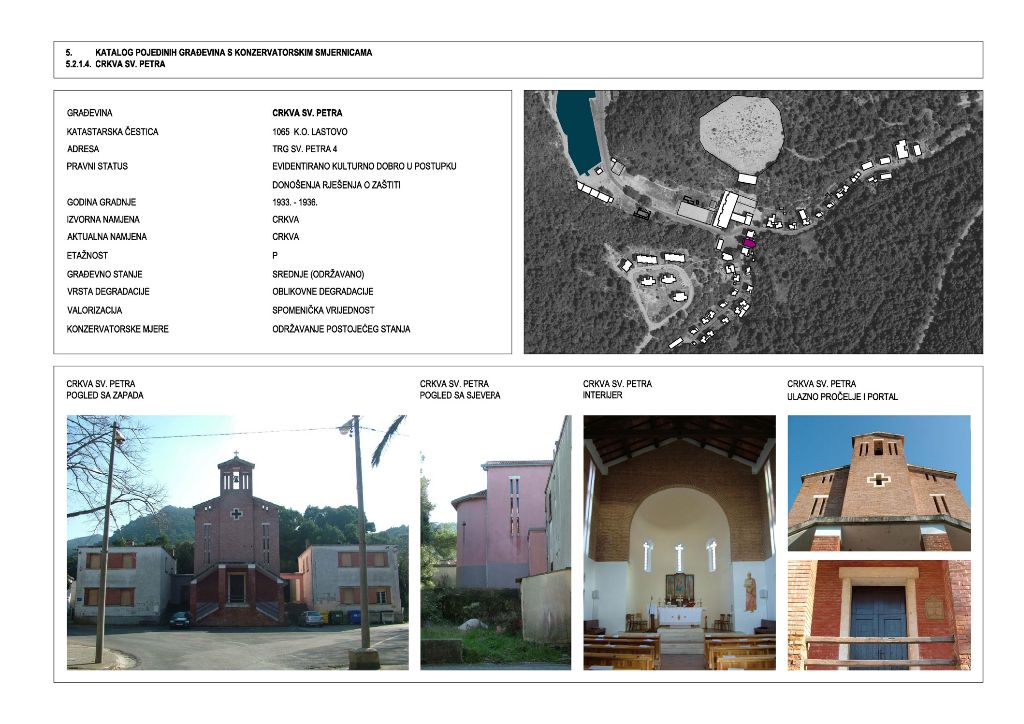This screenshot has width=1024, height=724.
Task: Click the value '1065 K.O. LASTOVO'
Action: 310,132
